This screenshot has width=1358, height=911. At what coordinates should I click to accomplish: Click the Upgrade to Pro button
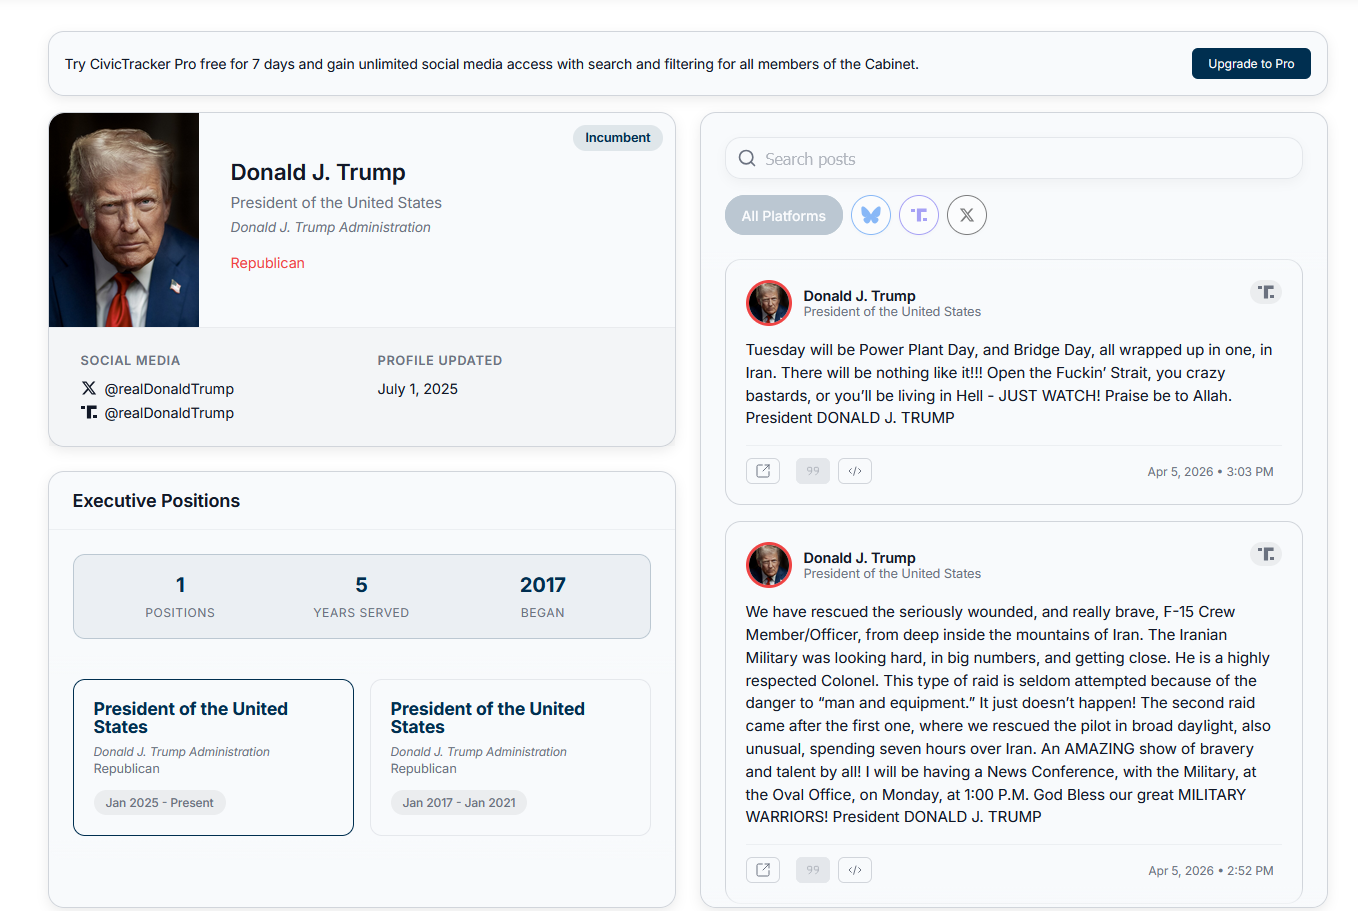(1250, 64)
